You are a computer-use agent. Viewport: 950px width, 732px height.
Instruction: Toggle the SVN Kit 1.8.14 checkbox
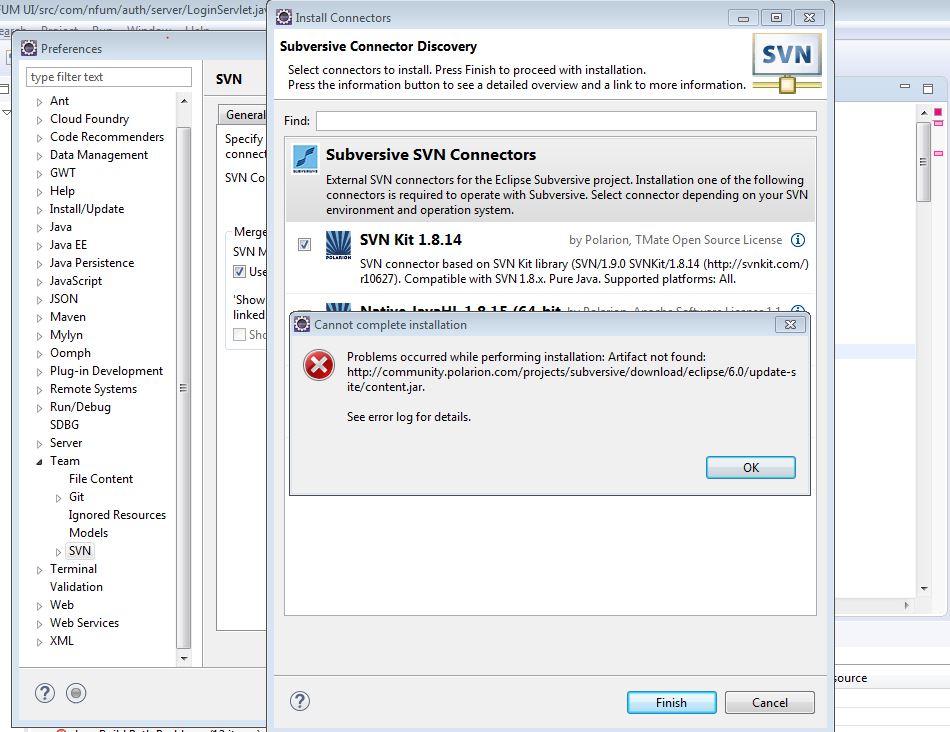click(x=304, y=244)
